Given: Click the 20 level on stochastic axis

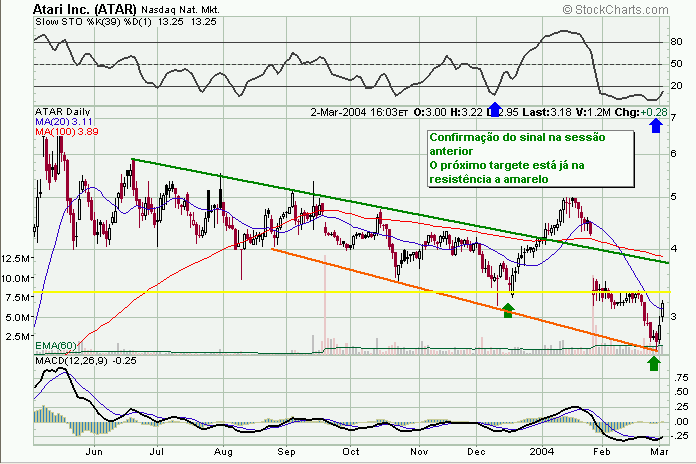Looking at the screenshot, I should (676, 86).
